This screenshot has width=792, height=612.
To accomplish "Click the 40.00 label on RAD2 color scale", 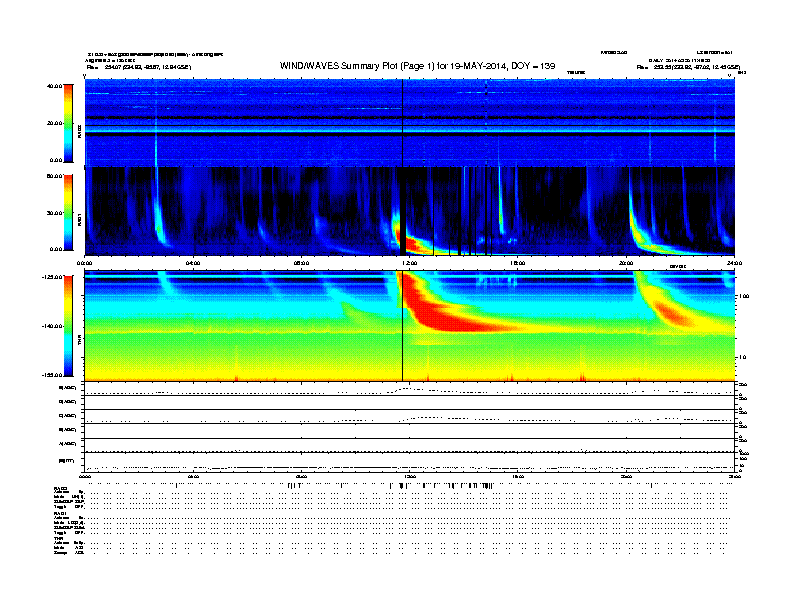I will point(55,86).
